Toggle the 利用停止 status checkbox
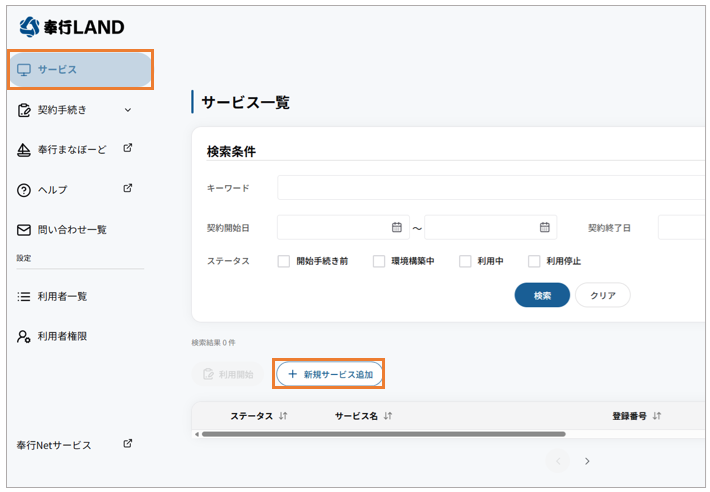The image size is (710, 492). (535, 261)
